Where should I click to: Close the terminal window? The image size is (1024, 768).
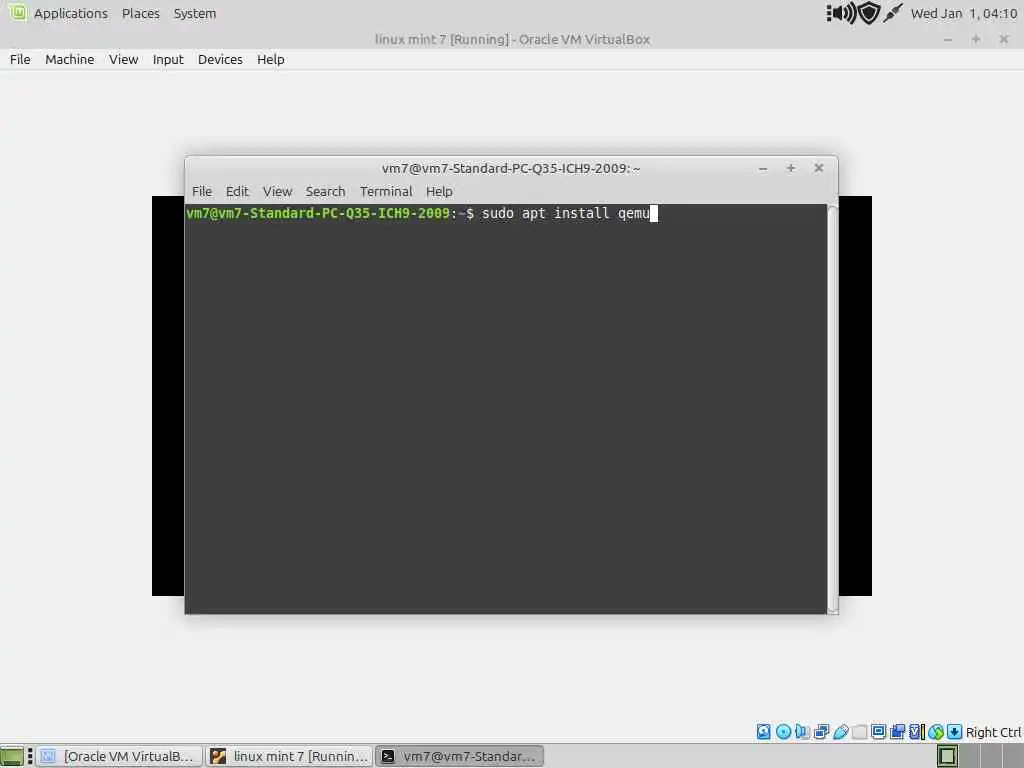coord(819,168)
